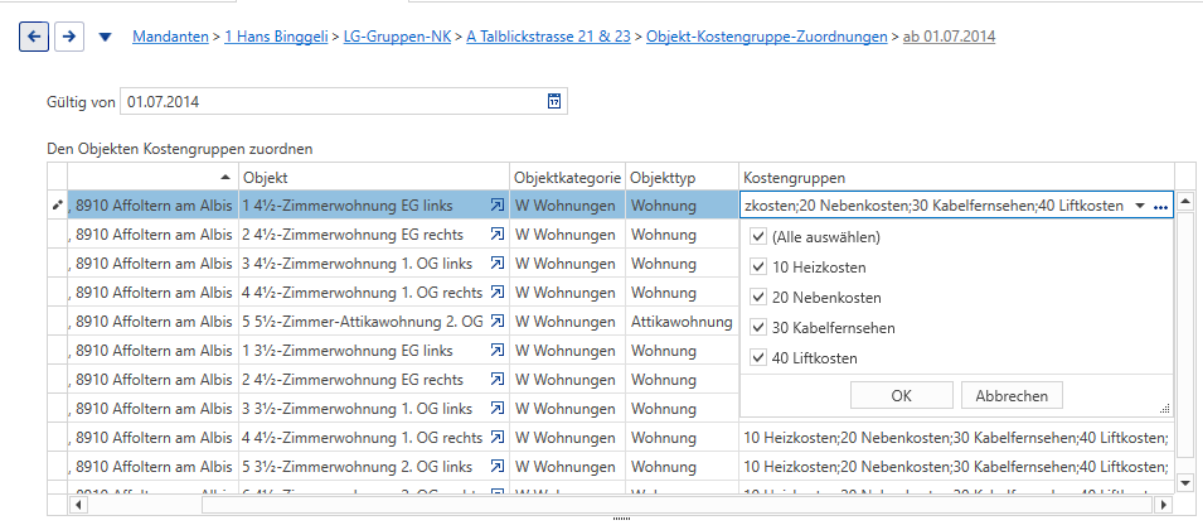Click the vertical scrollbar up arrow
Viewport: 1203px width, 530px height.
(1185, 200)
